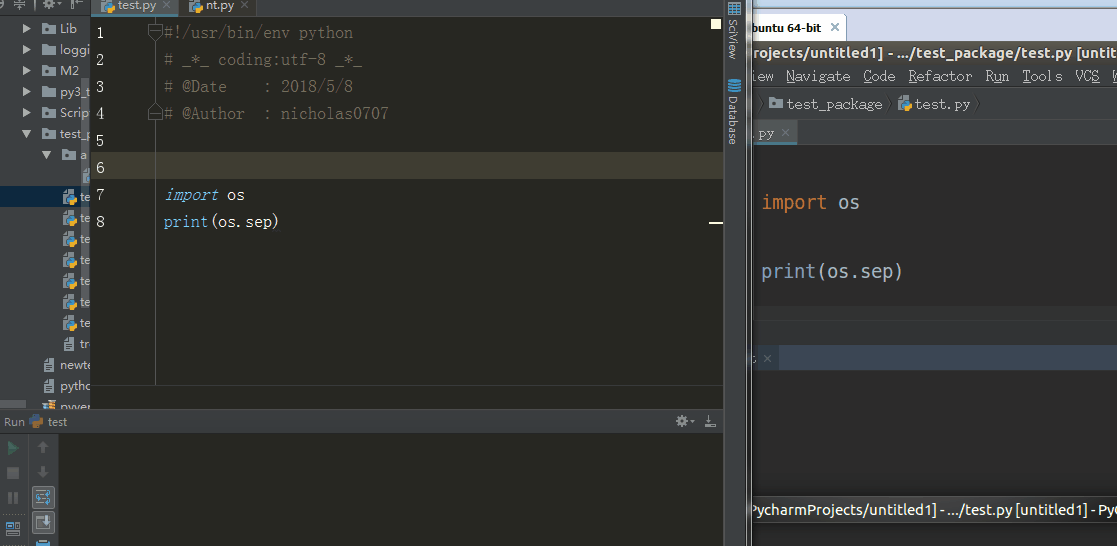
Task: Click test_package breadcrumb in Ubuntu window
Action: coord(826,104)
